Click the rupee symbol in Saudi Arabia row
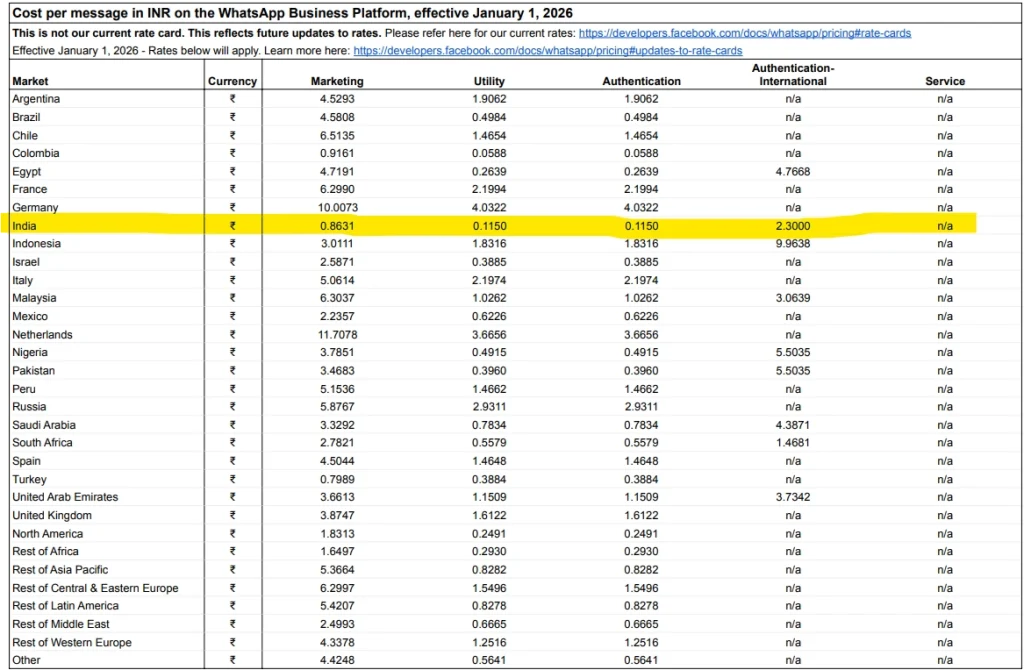 point(232,425)
